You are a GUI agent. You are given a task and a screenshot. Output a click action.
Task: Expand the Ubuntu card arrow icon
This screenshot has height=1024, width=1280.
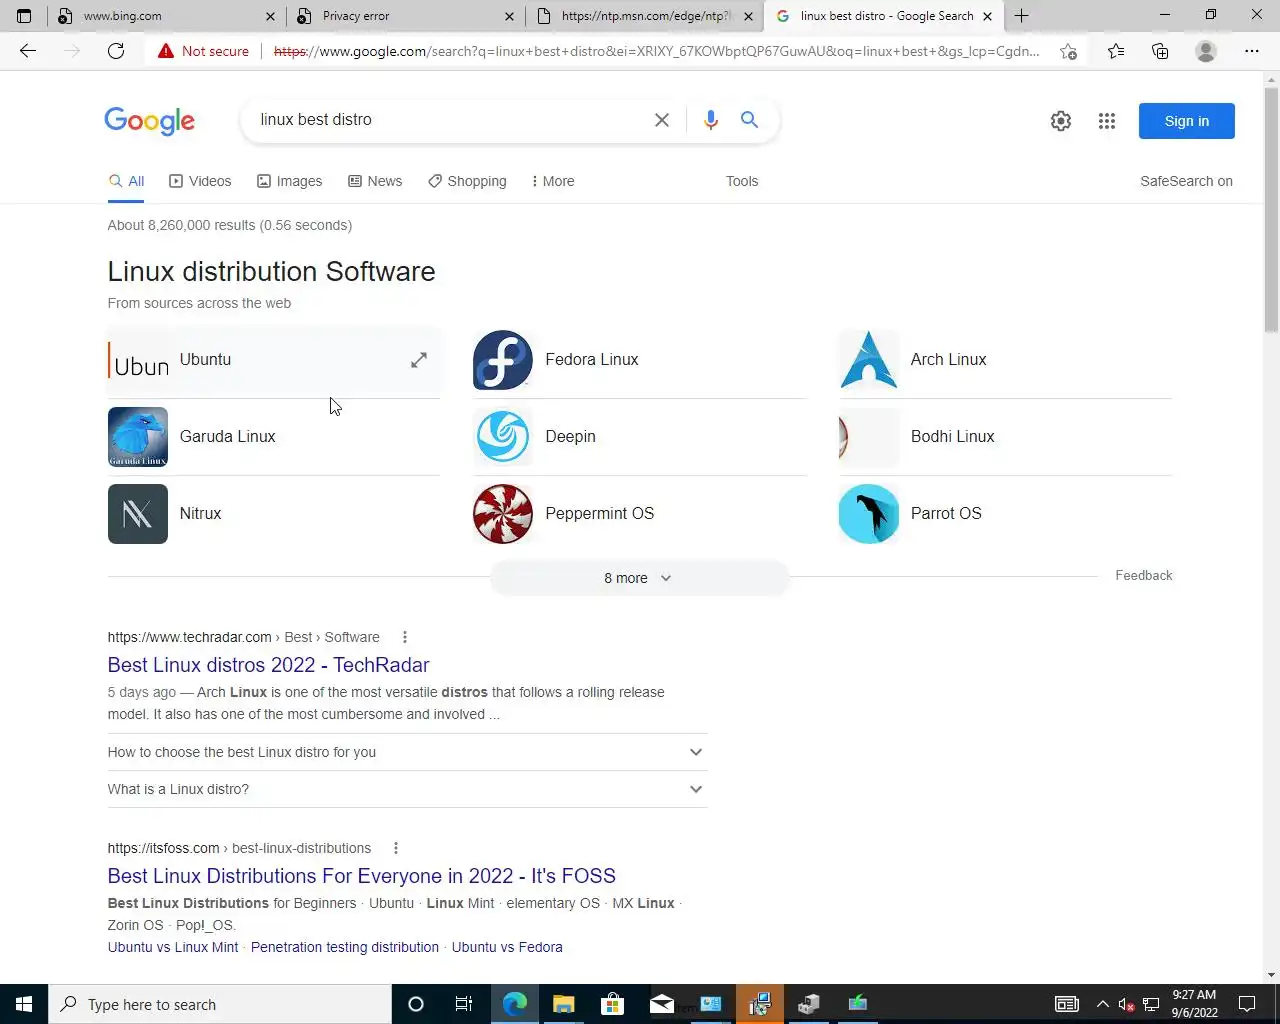[419, 360]
